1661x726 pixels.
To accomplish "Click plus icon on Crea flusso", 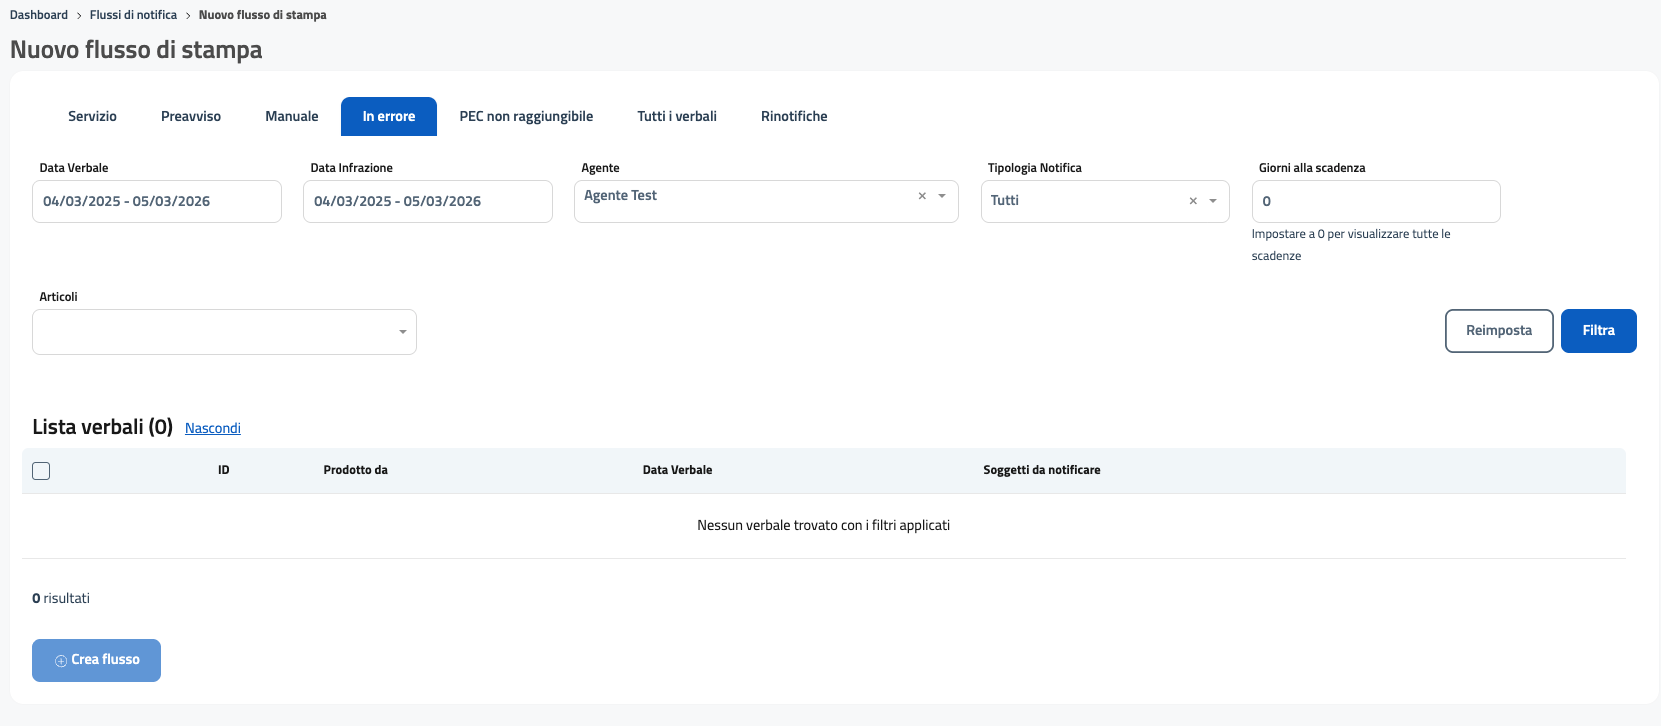I will click(x=61, y=661).
